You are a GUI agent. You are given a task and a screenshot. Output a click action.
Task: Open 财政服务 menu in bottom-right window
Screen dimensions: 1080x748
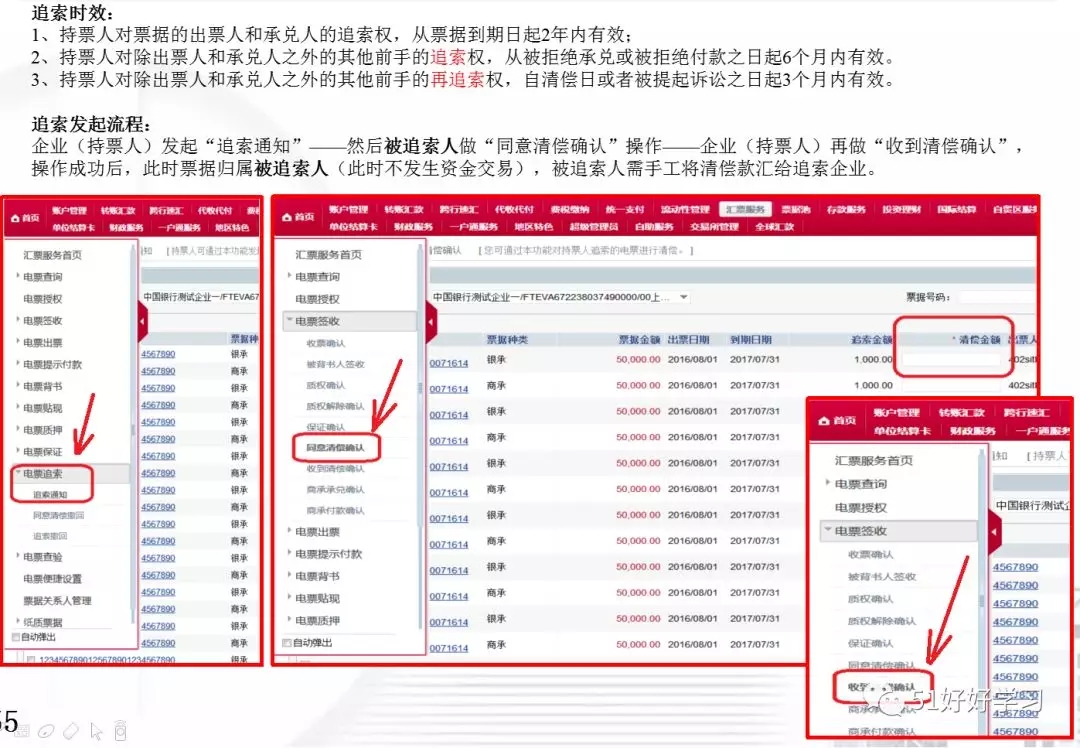[973, 430]
